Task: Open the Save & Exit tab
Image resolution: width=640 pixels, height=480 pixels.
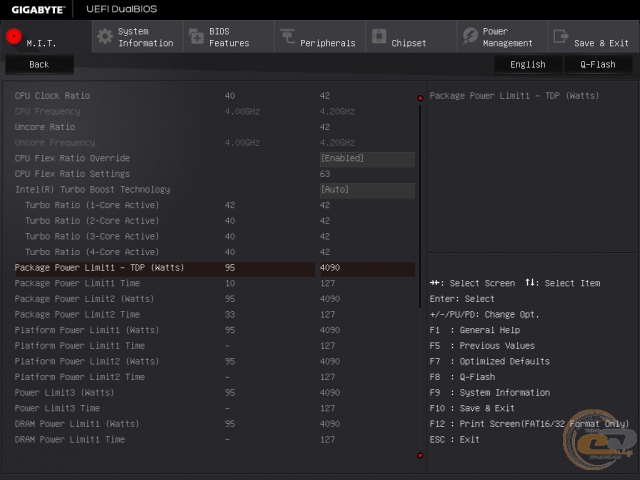Action: pyautogui.click(x=594, y=37)
